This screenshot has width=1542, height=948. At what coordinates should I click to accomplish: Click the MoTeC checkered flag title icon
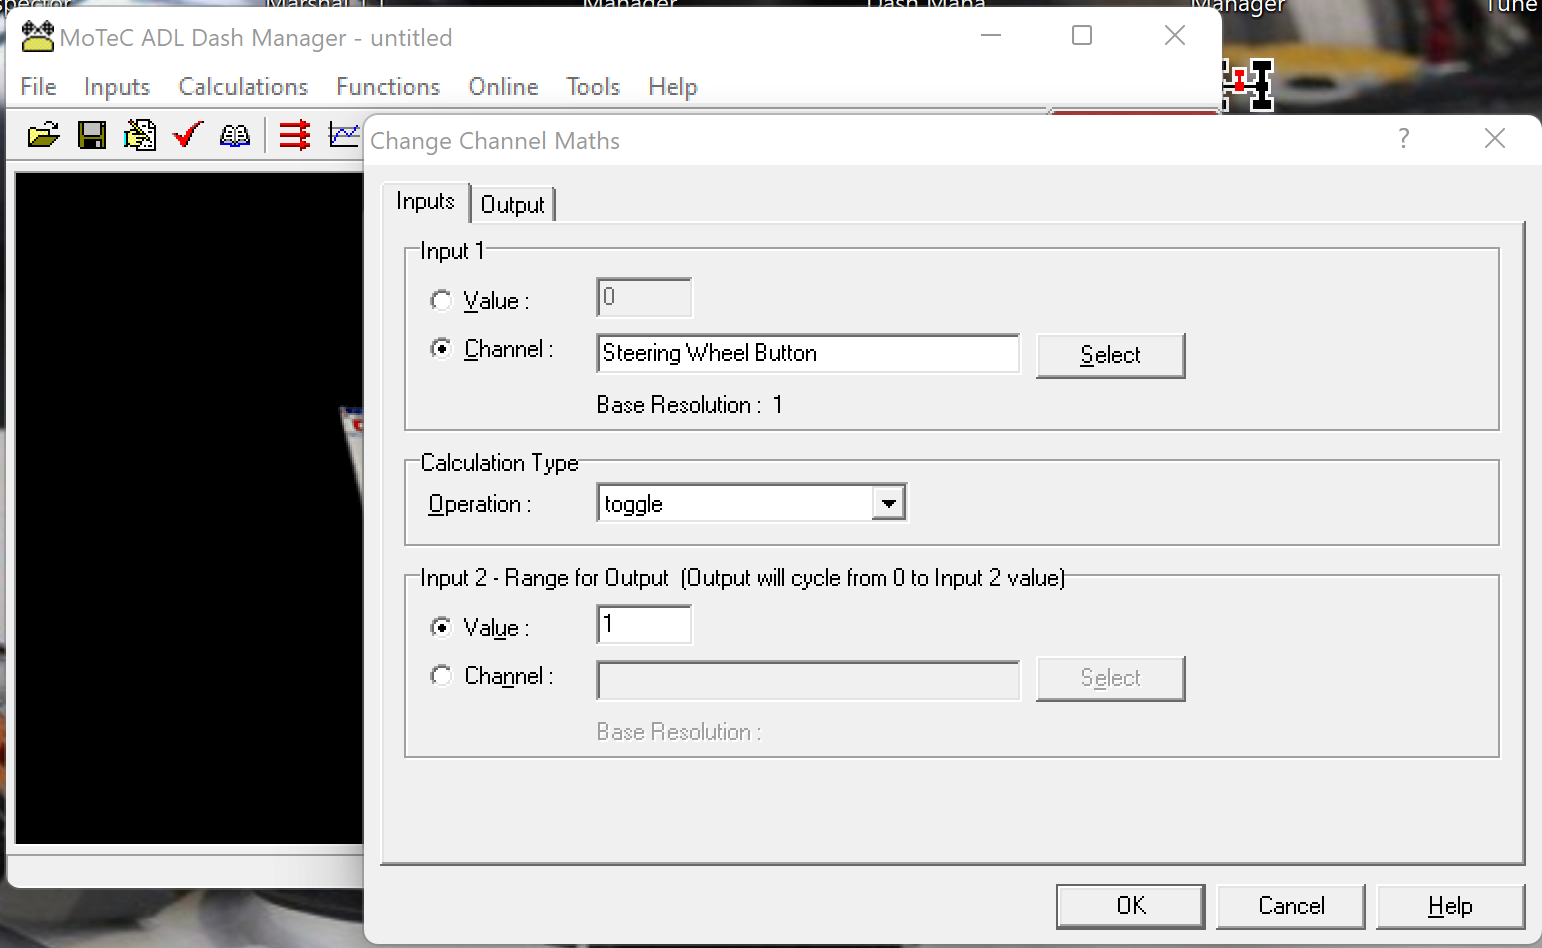[38, 37]
